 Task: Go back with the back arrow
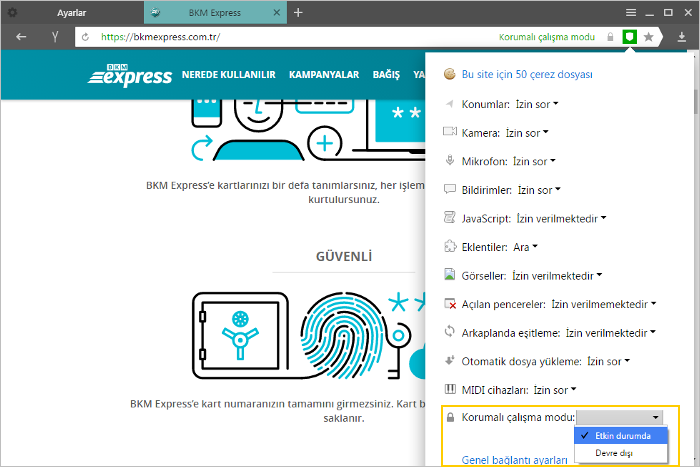[x=21, y=37]
